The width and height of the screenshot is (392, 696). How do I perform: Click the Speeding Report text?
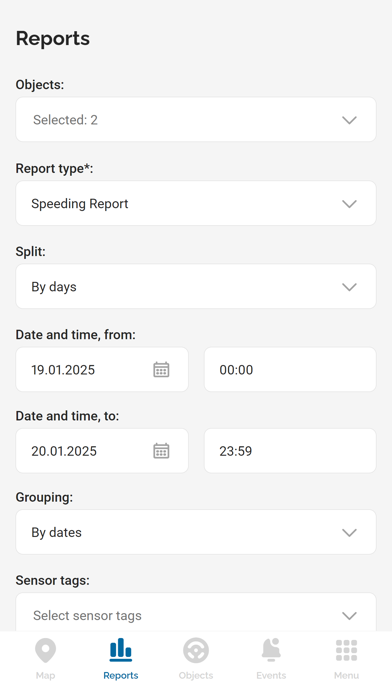[80, 204]
